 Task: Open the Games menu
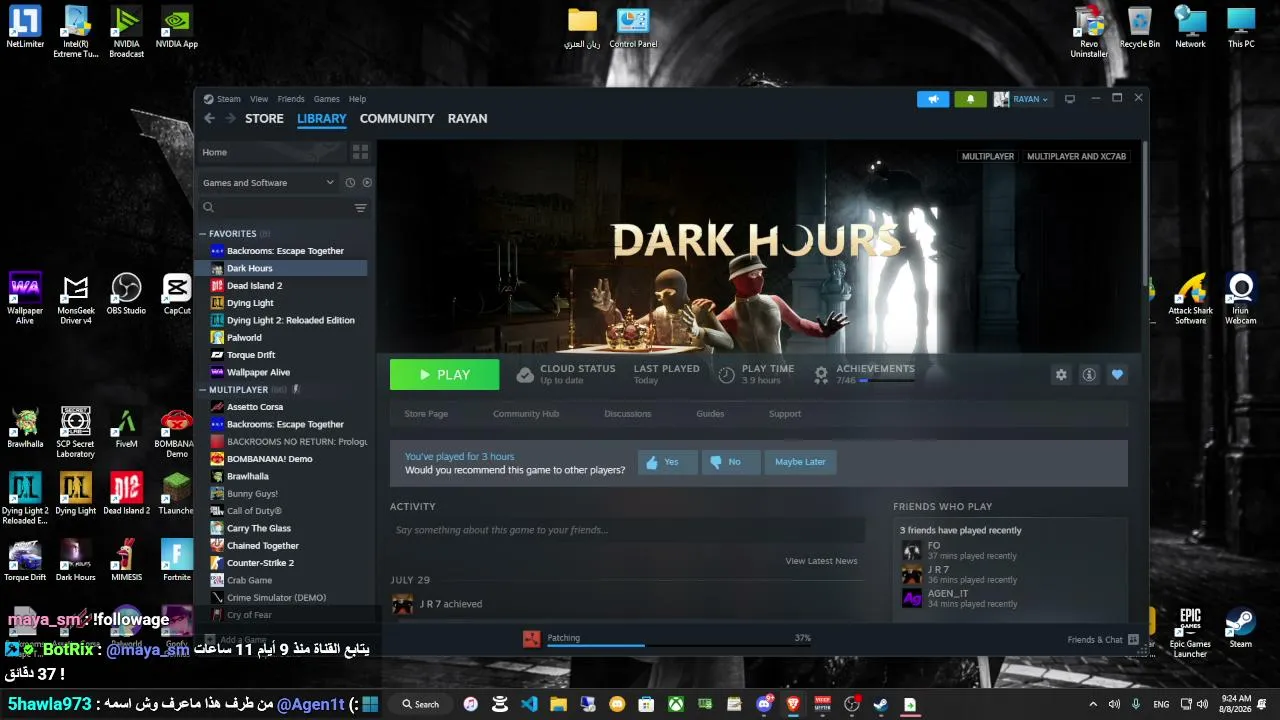tap(327, 99)
